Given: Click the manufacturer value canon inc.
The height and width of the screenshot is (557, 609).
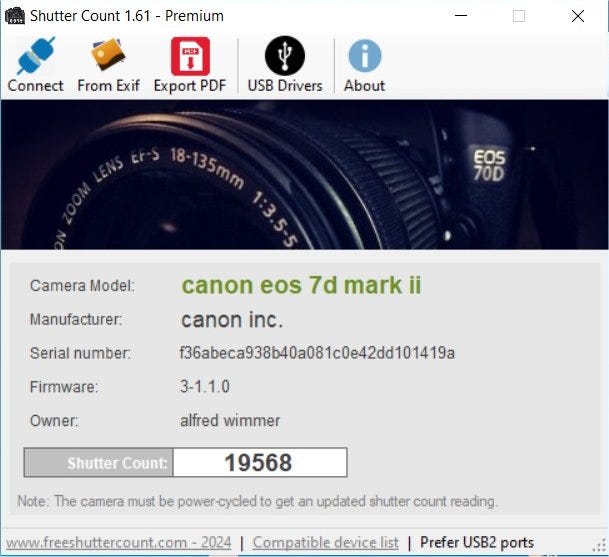Looking at the screenshot, I should [x=232, y=320].
